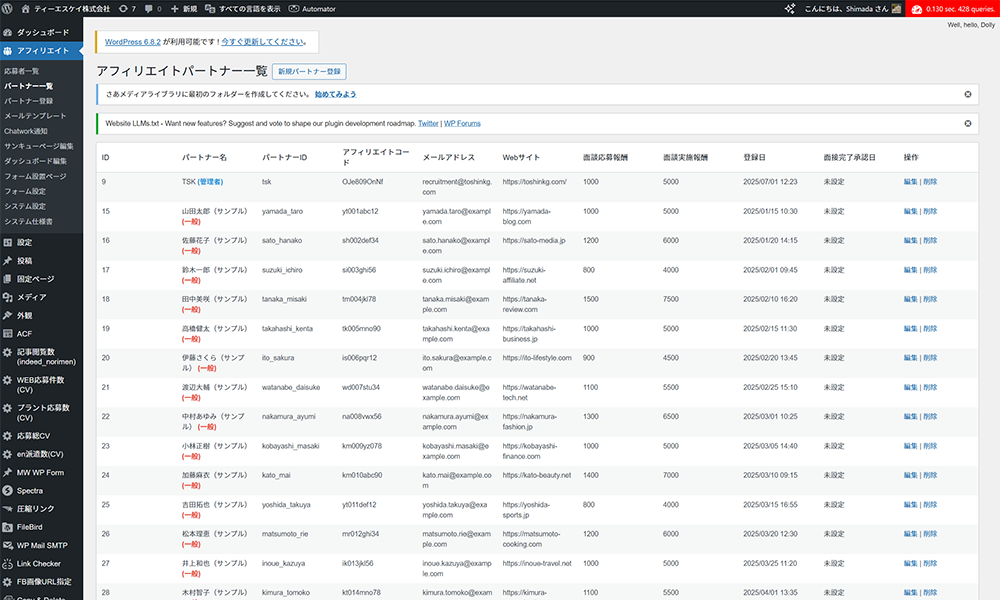Open Chatwork通知 submenu item
Image resolution: width=1000 pixels, height=600 pixels.
26,131
